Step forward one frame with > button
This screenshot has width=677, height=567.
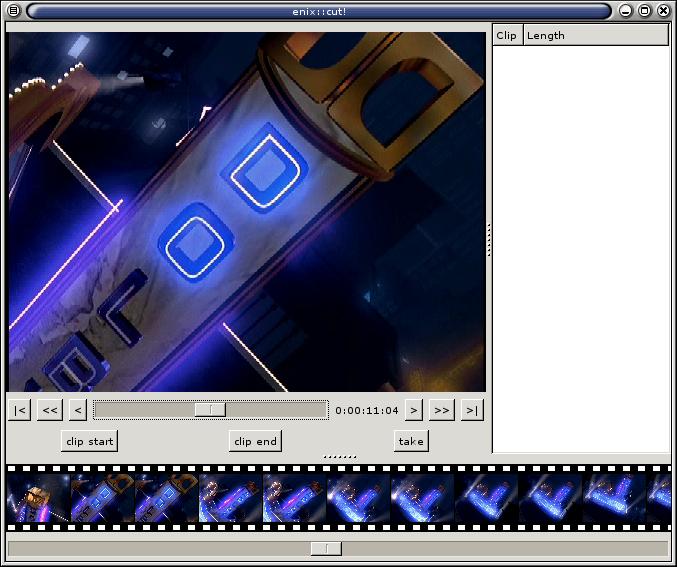[414, 410]
